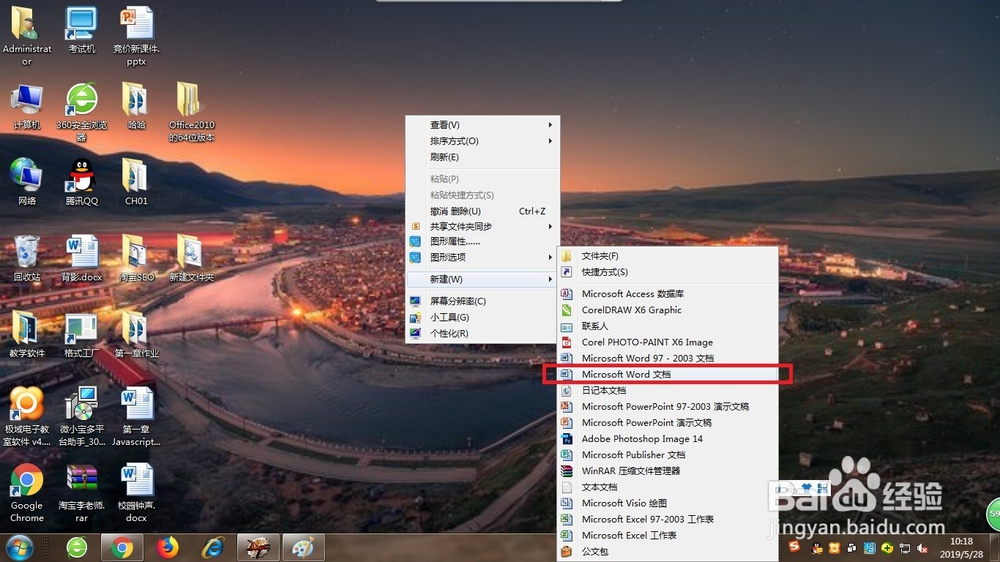
Task: Create new 日记本文档
Action: click(668, 390)
